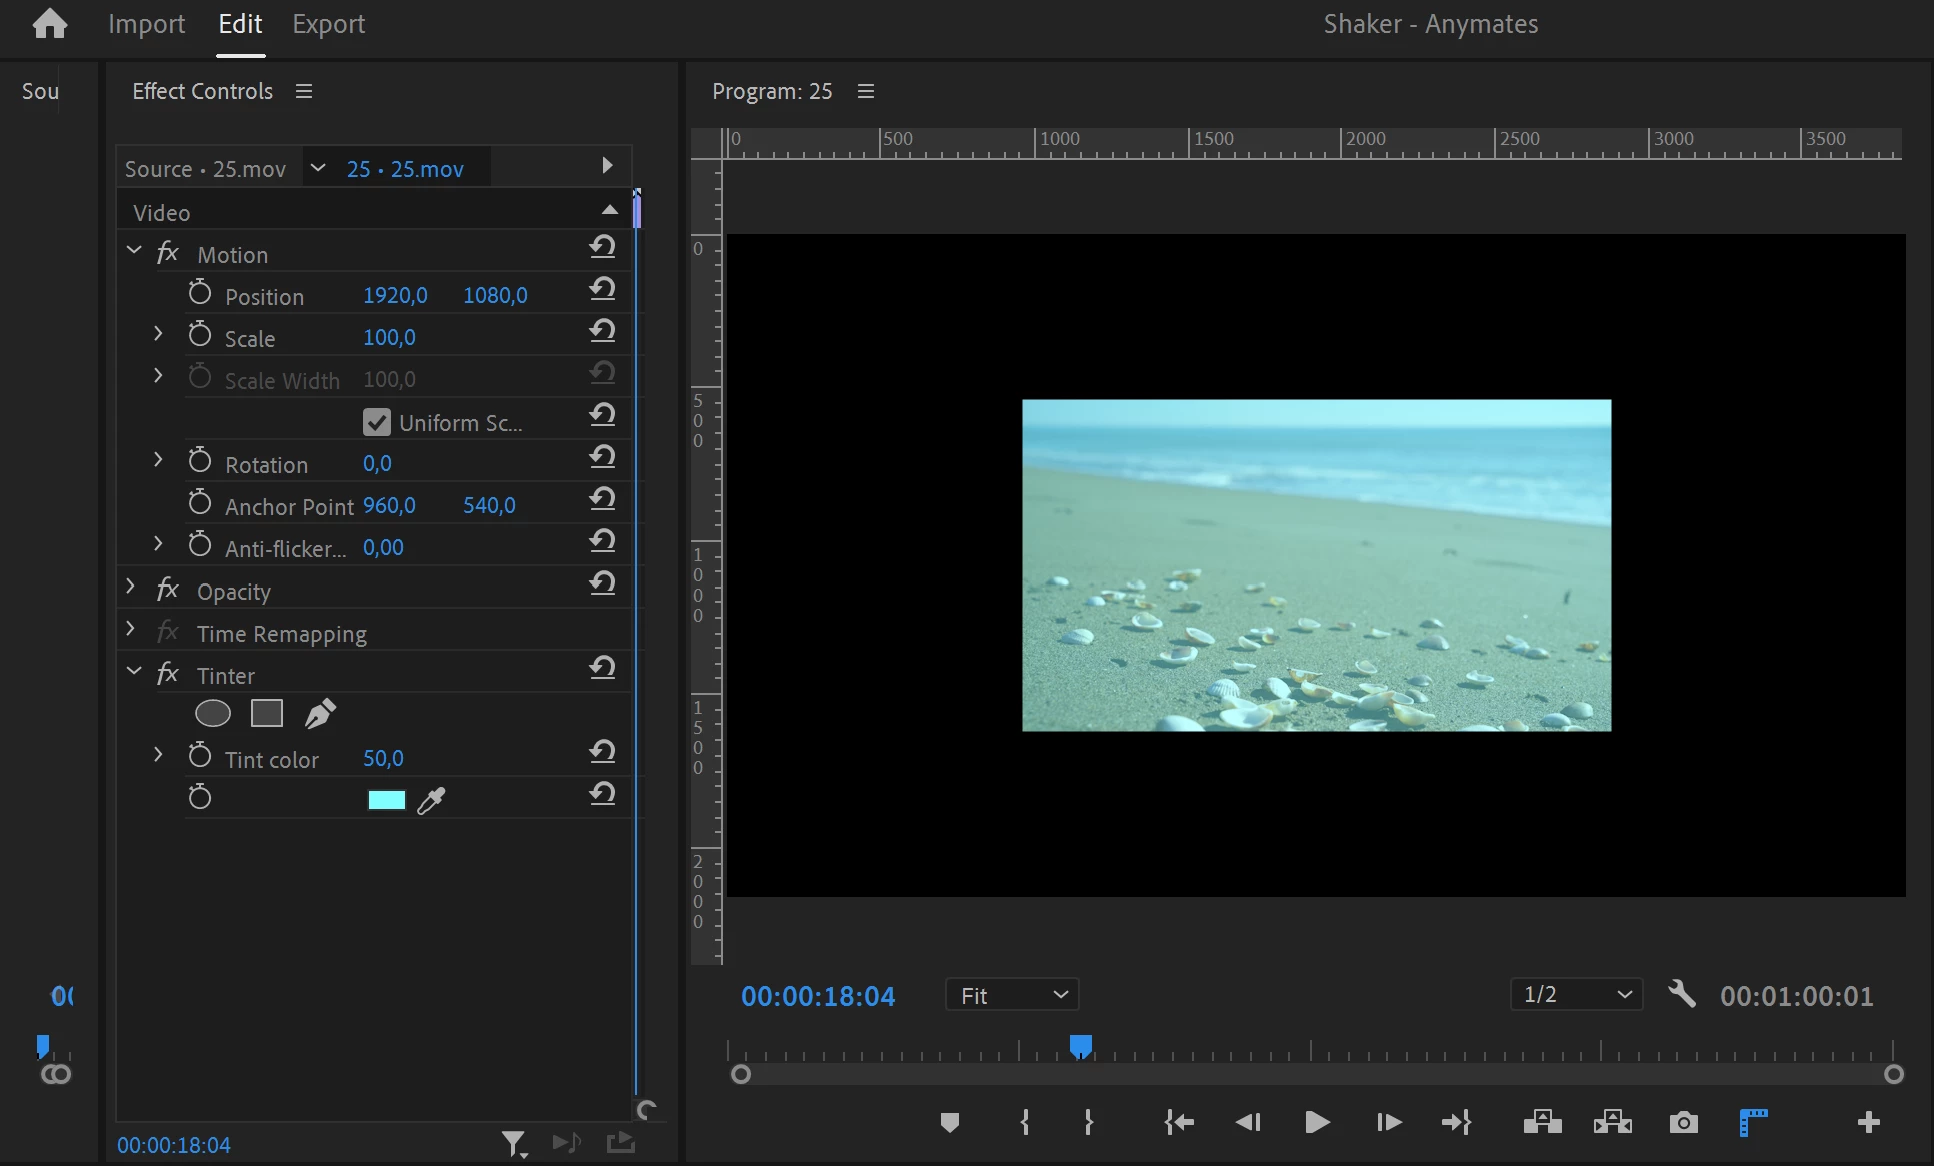Click the Home icon
The height and width of the screenshot is (1166, 1934).
49,24
